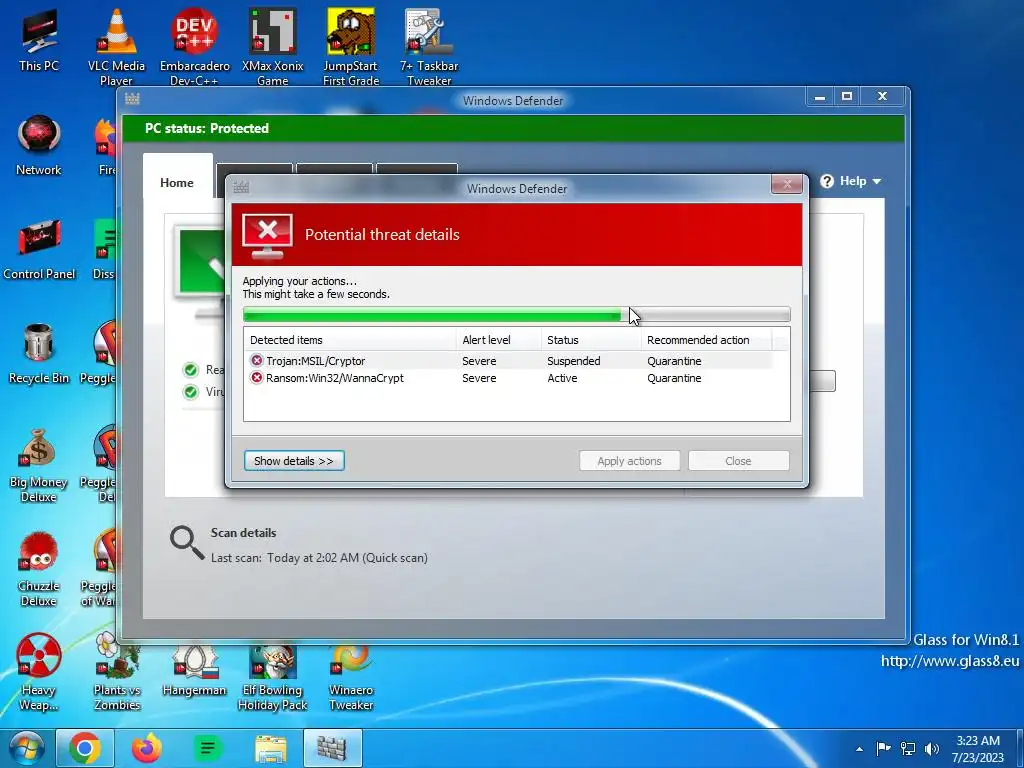Click the volume speaker tray icon
This screenshot has height=768, width=1024.
pyautogui.click(x=932, y=748)
